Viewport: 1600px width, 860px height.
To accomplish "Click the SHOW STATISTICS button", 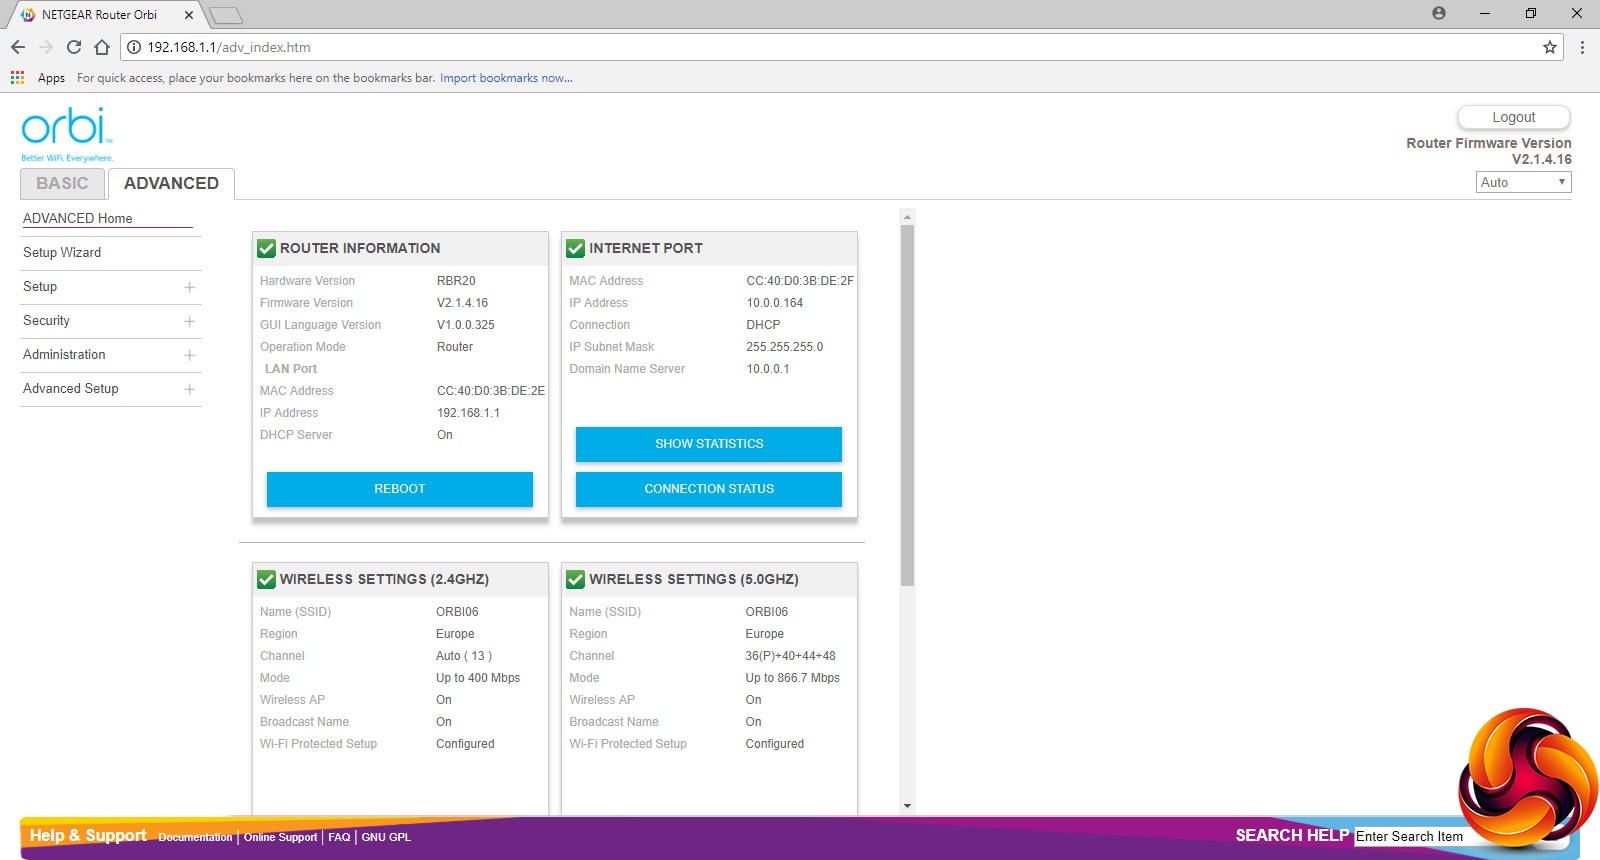I will click(709, 444).
